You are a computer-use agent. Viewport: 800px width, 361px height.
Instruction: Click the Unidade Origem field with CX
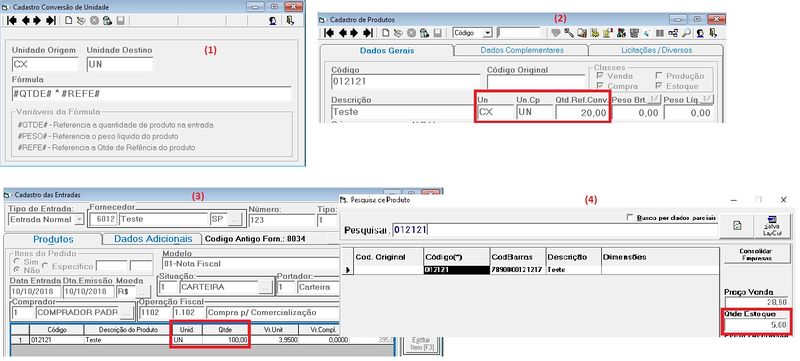coord(45,64)
